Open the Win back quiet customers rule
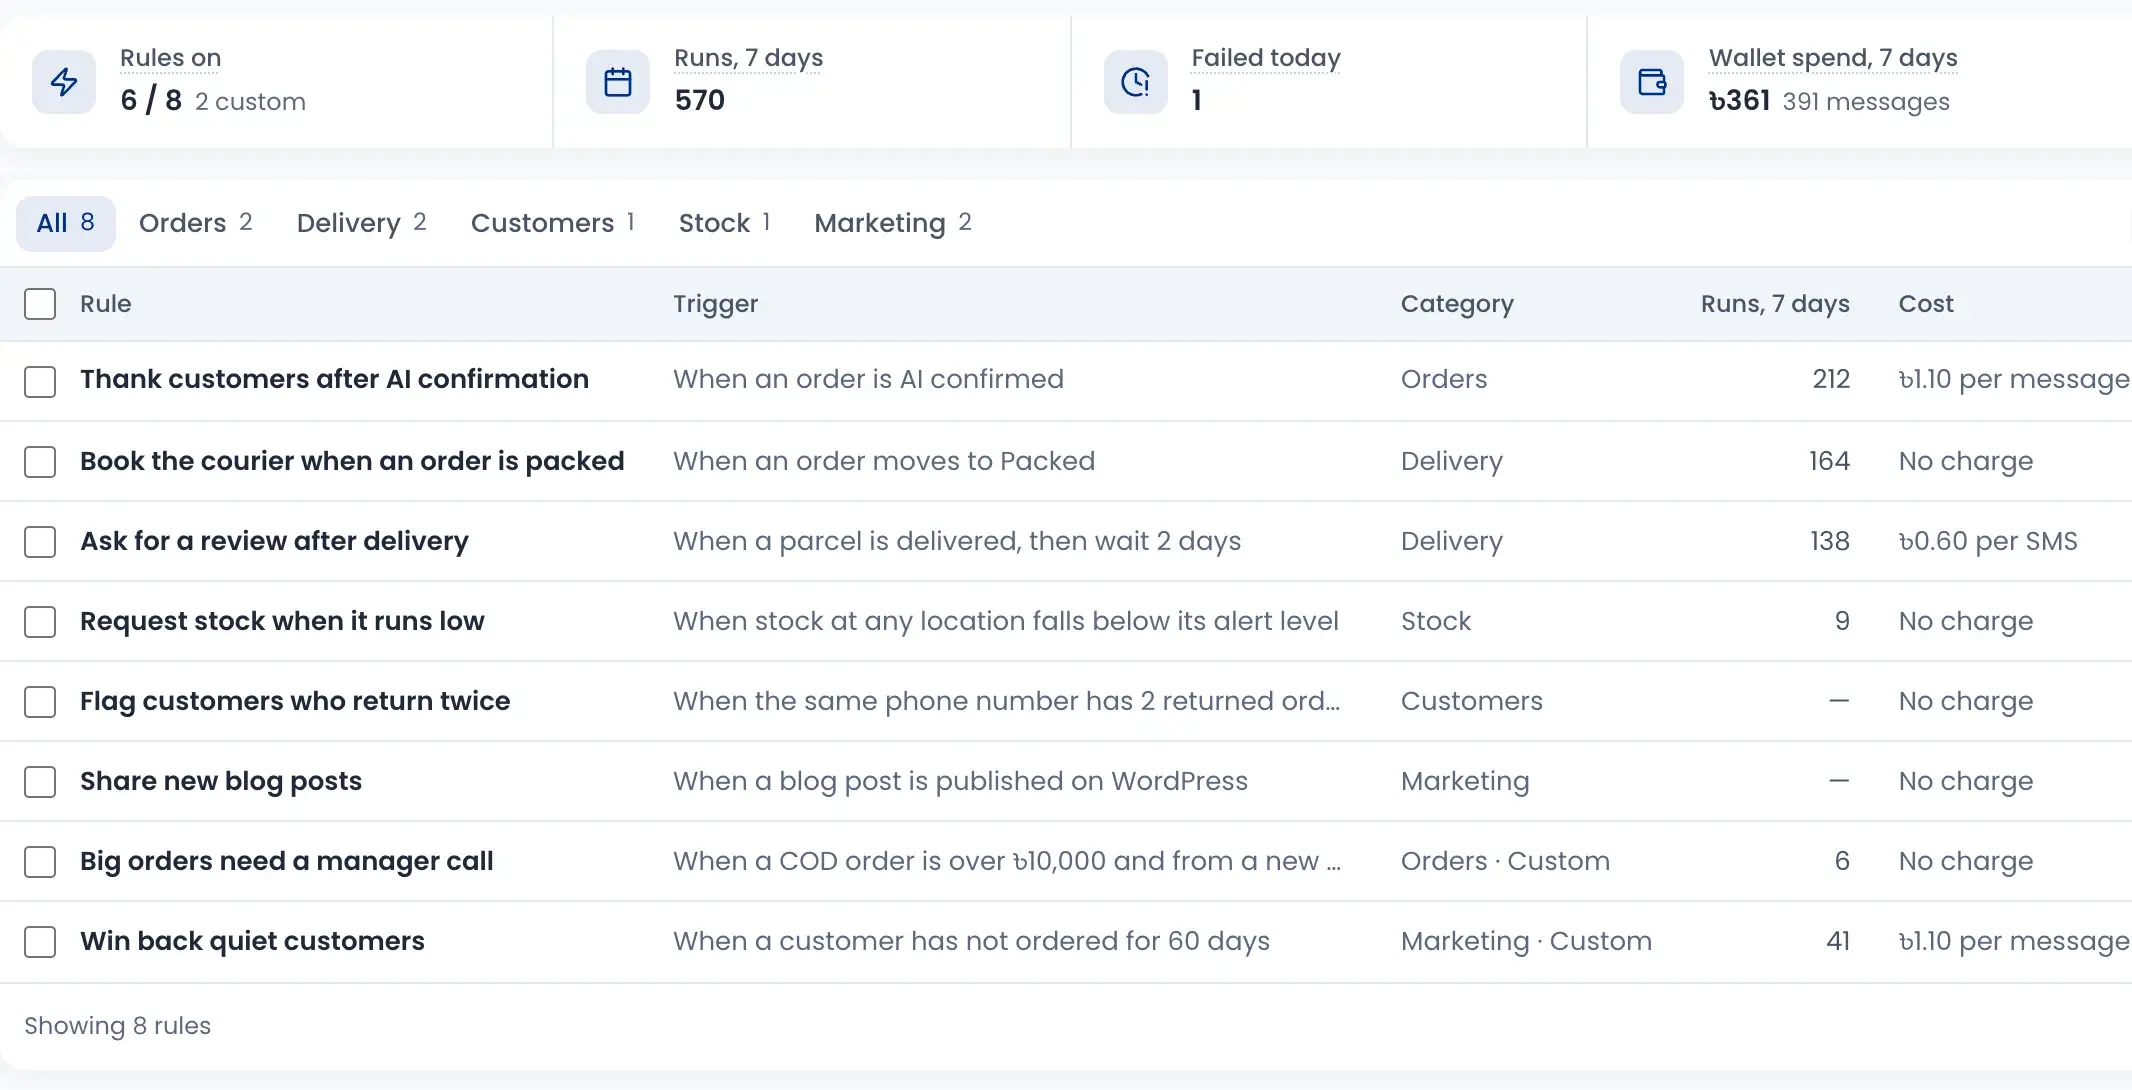The image size is (2132, 1090). click(252, 941)
